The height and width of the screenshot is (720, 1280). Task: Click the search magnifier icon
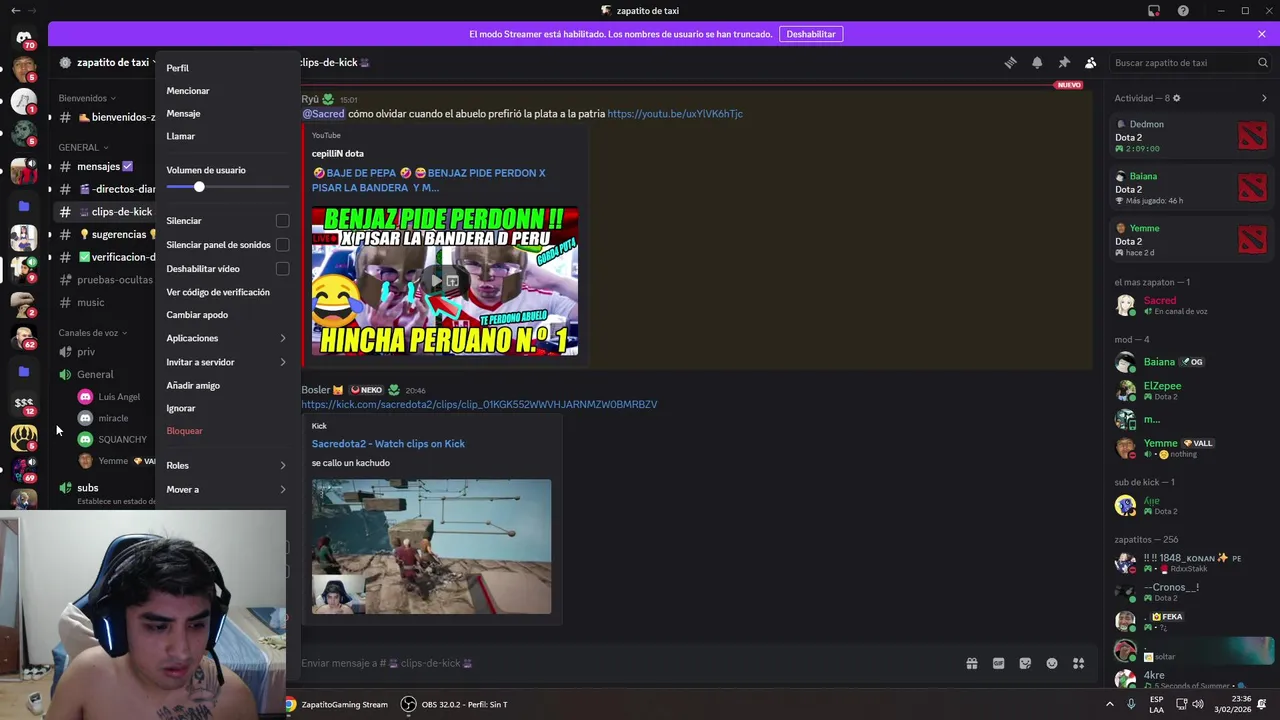pyautogui.click(x=1263, y=62)
